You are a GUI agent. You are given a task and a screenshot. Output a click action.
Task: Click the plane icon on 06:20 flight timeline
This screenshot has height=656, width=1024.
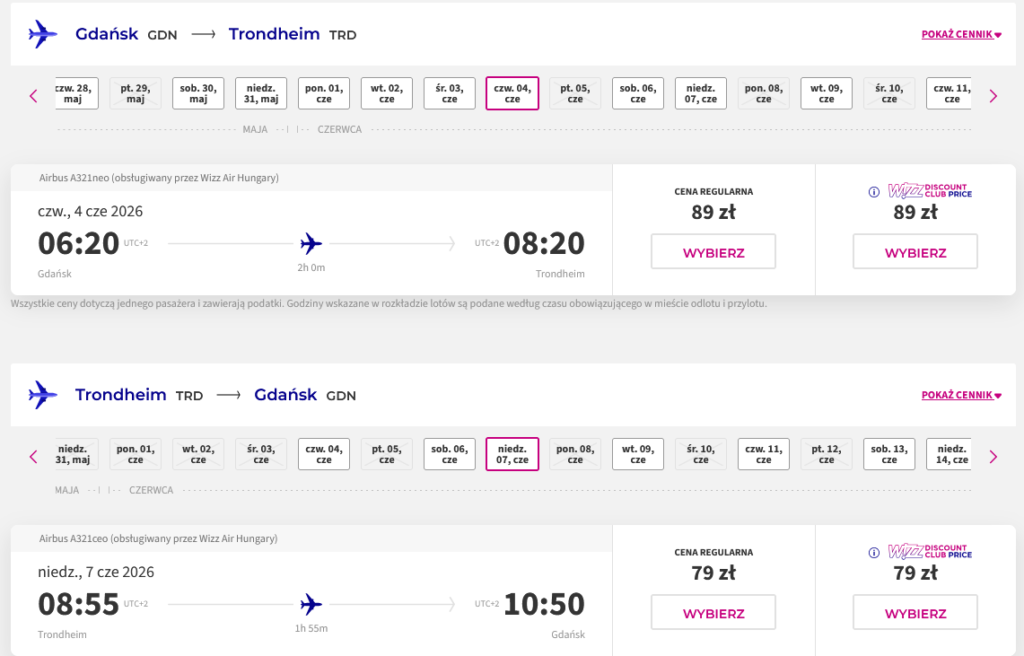tap(311, 243)
